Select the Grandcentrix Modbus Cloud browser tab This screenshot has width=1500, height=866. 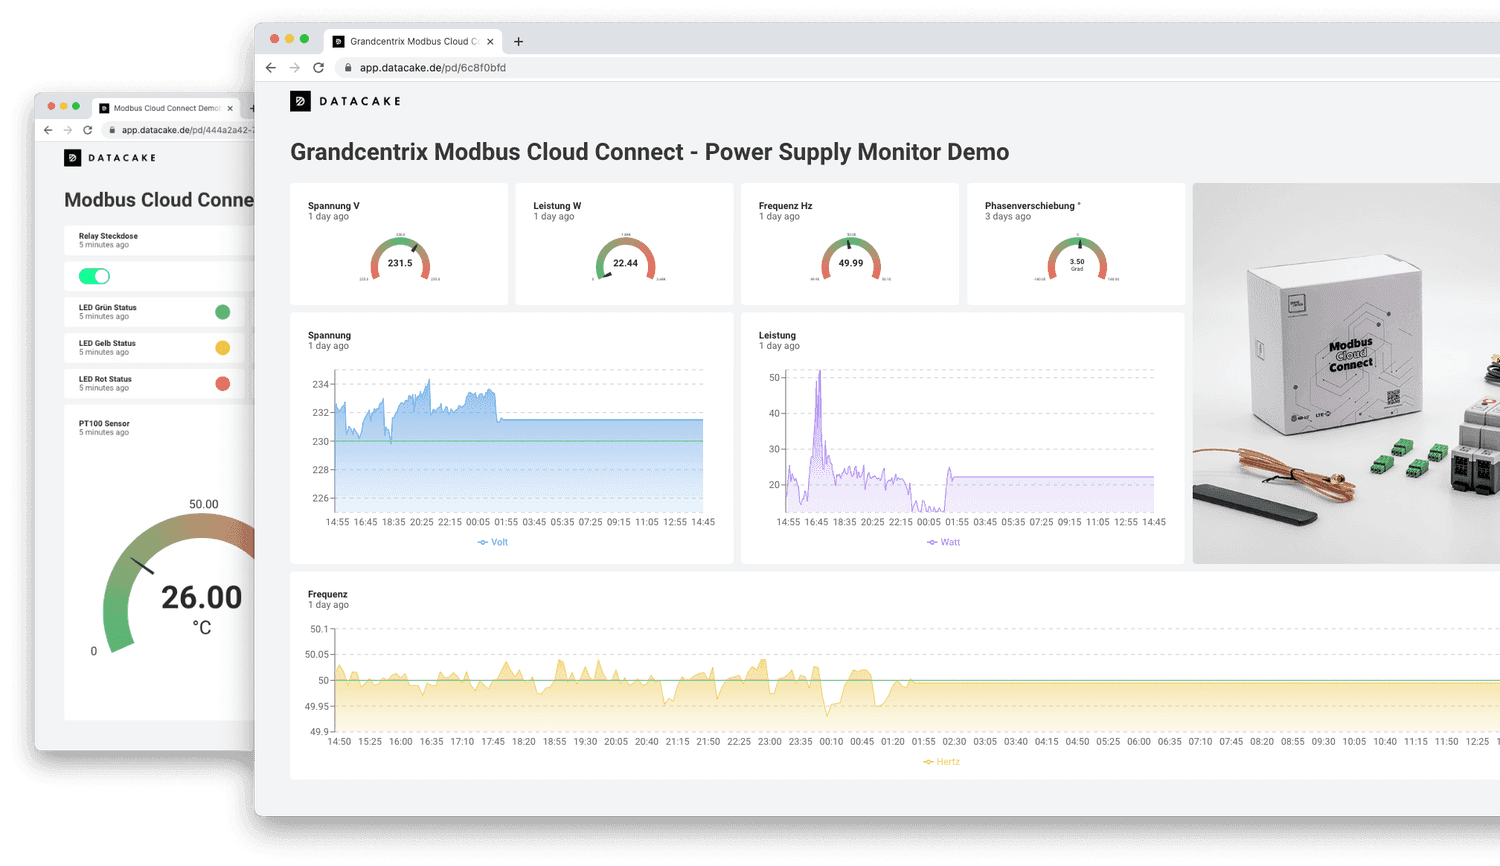[414, 42]
